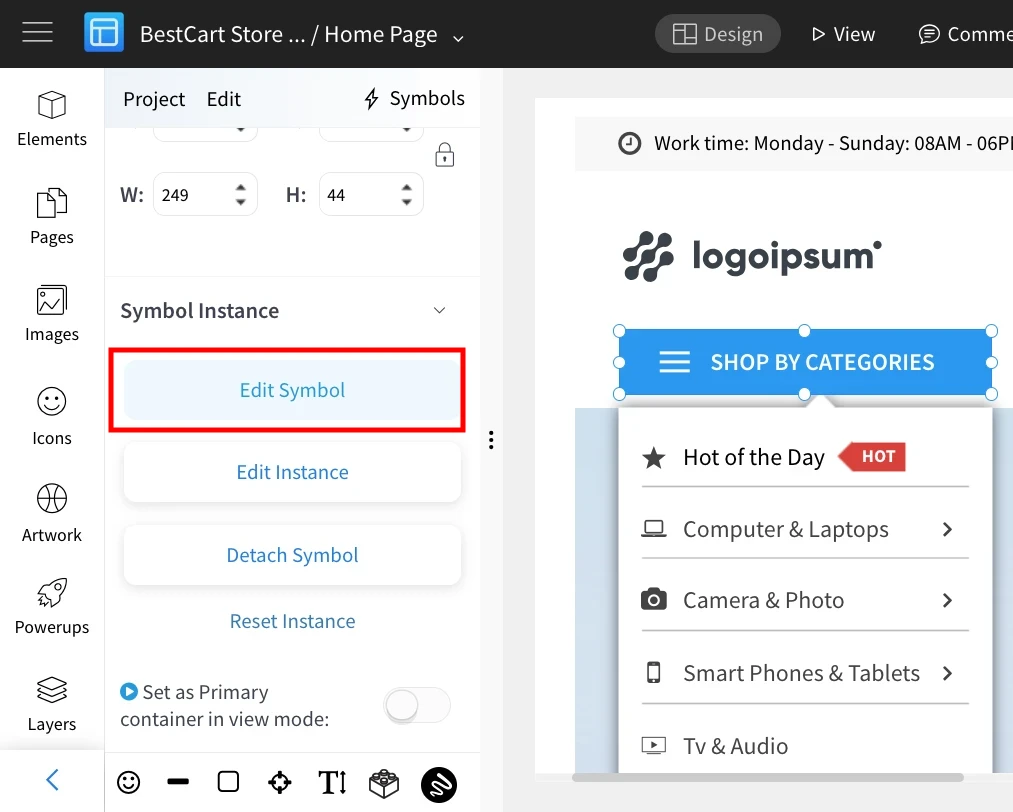Viewport: 1013px width, 812px height.
Task: Click the canvas horizontal scrollbar
Action: pos(768,777)
